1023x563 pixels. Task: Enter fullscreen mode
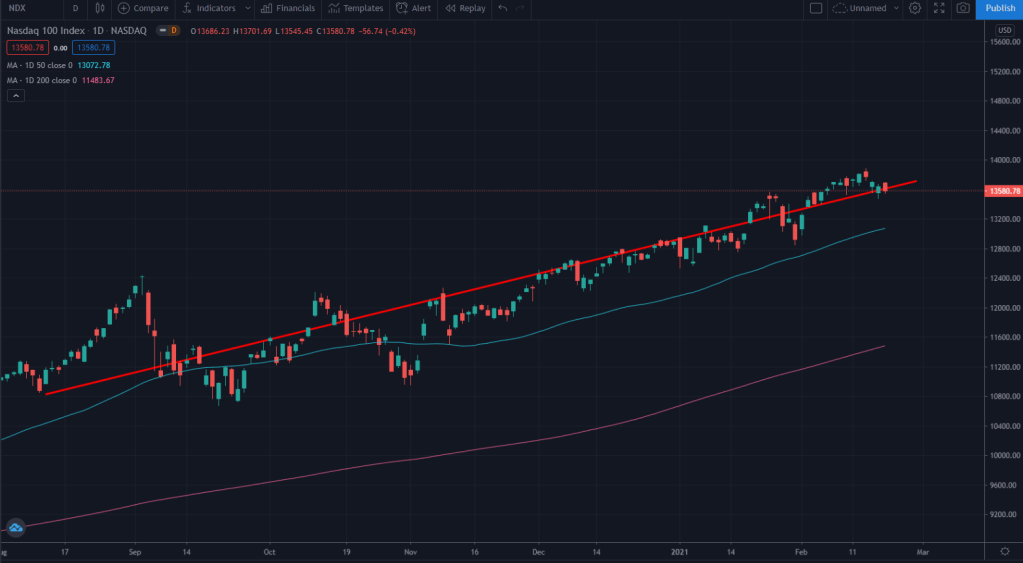click(938, 8)
